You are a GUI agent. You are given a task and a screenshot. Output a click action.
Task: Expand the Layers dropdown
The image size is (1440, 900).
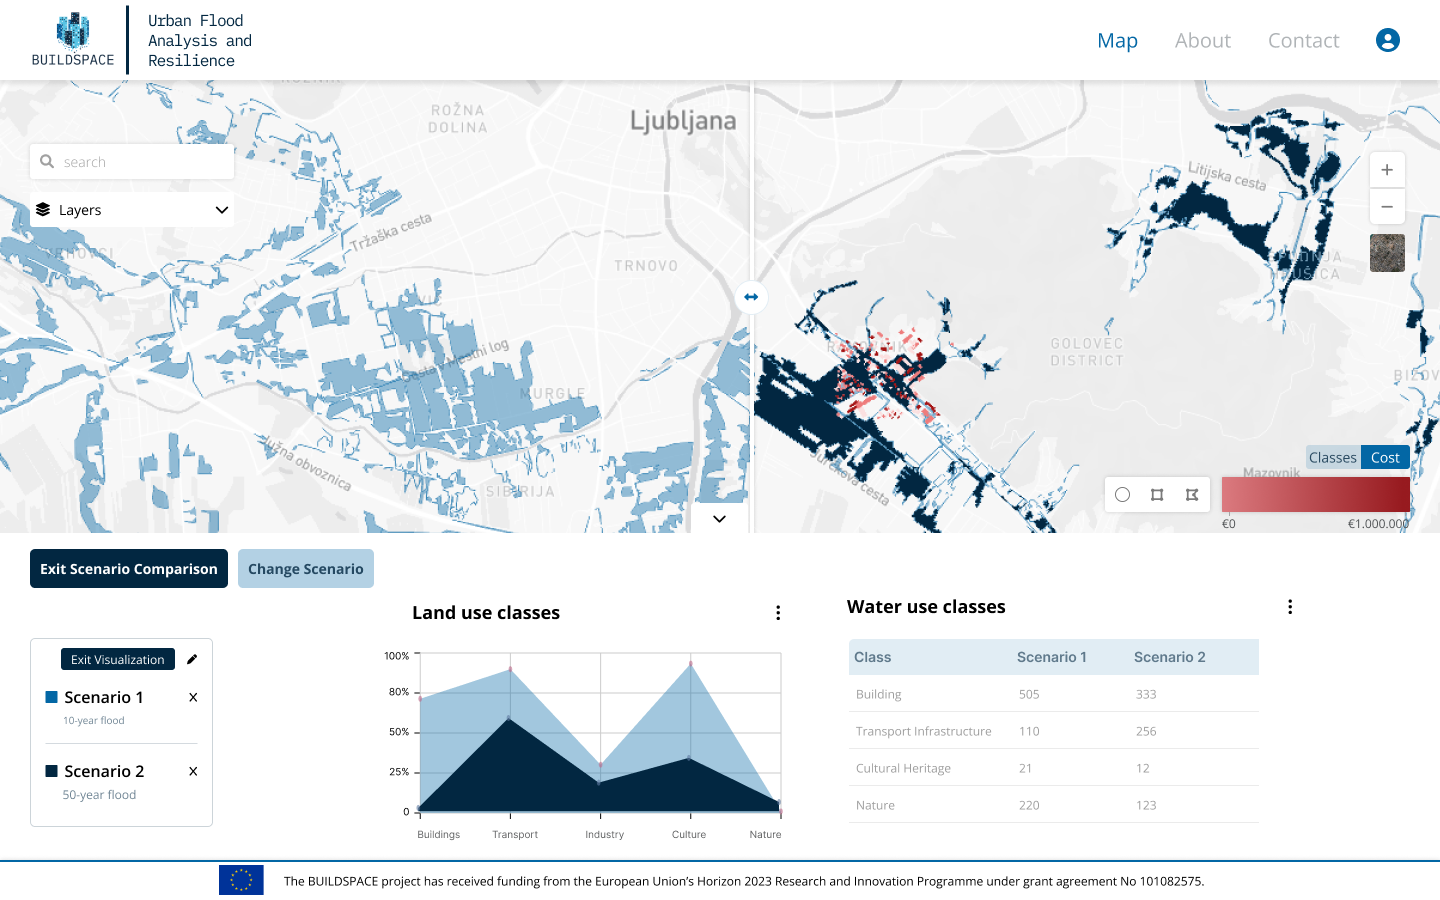(x=132, y=210)
